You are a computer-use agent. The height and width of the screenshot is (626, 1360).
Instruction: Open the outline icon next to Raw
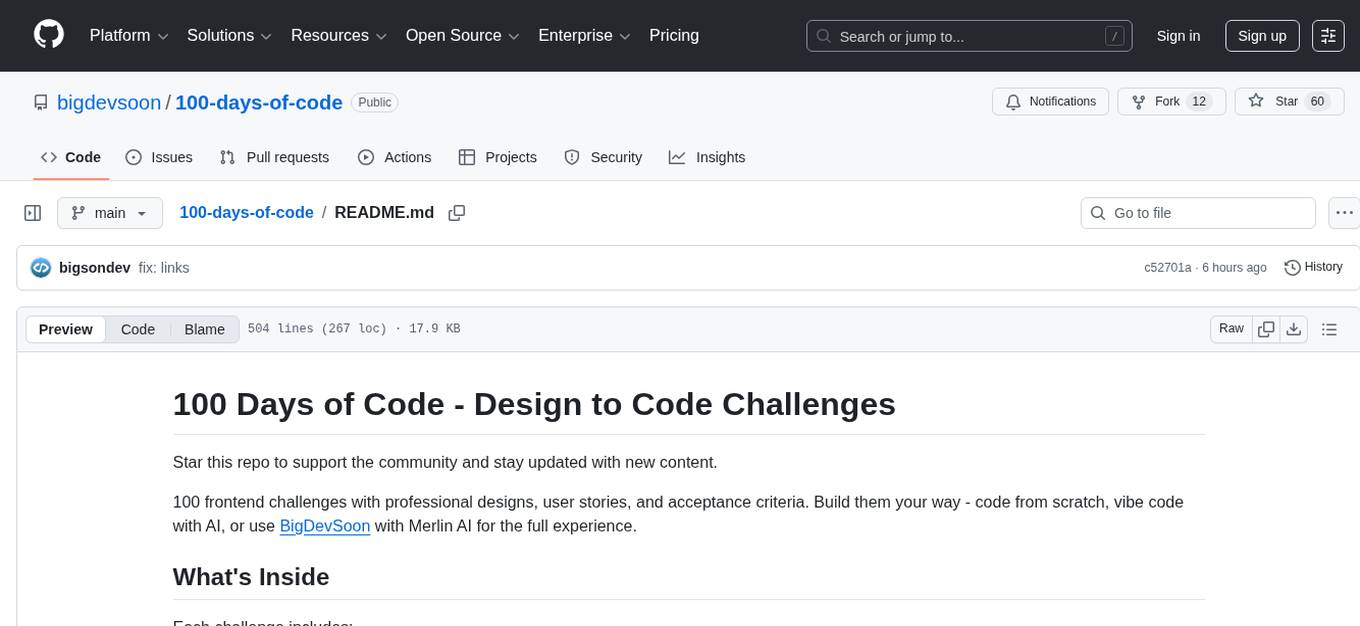(x=1330, y=328)
